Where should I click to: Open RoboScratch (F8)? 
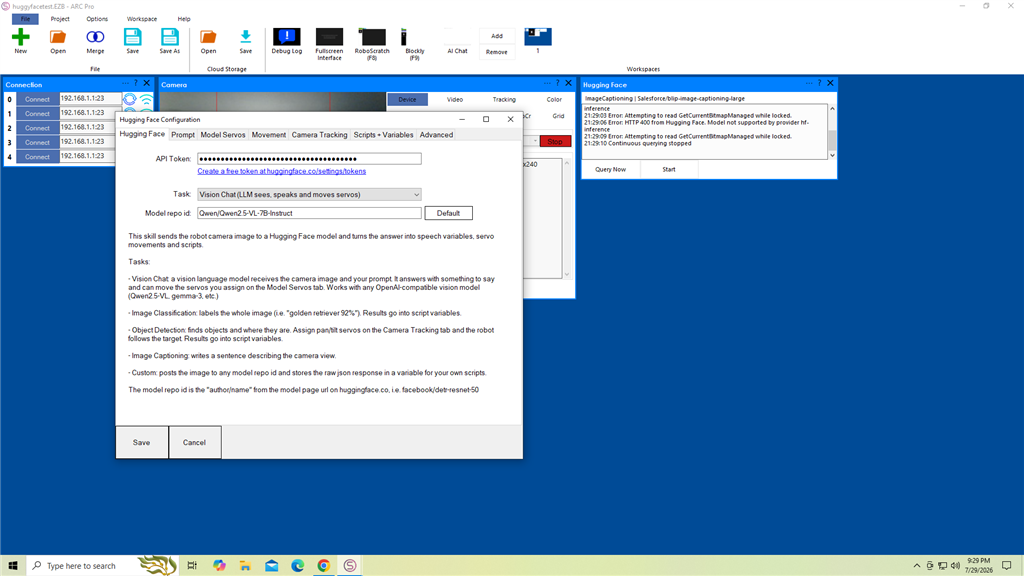coord(372,44)
